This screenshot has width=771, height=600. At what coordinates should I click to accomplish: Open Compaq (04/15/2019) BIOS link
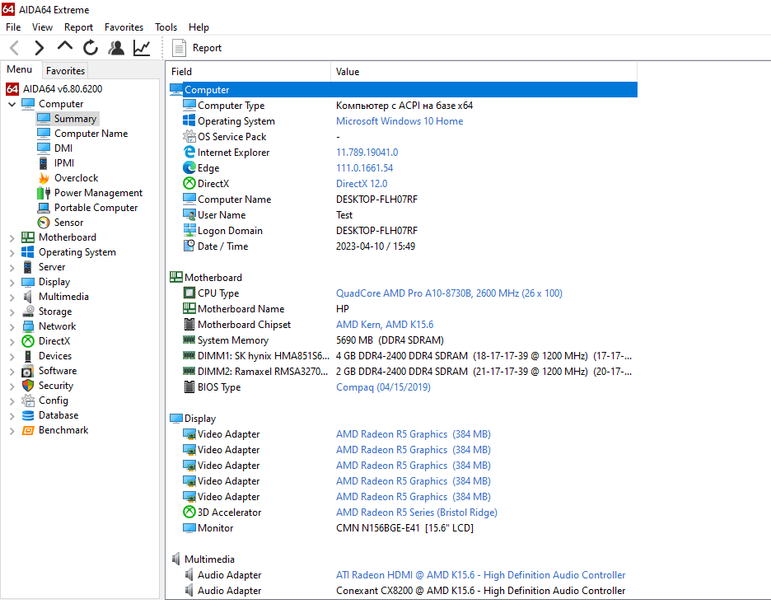(383, 387)
